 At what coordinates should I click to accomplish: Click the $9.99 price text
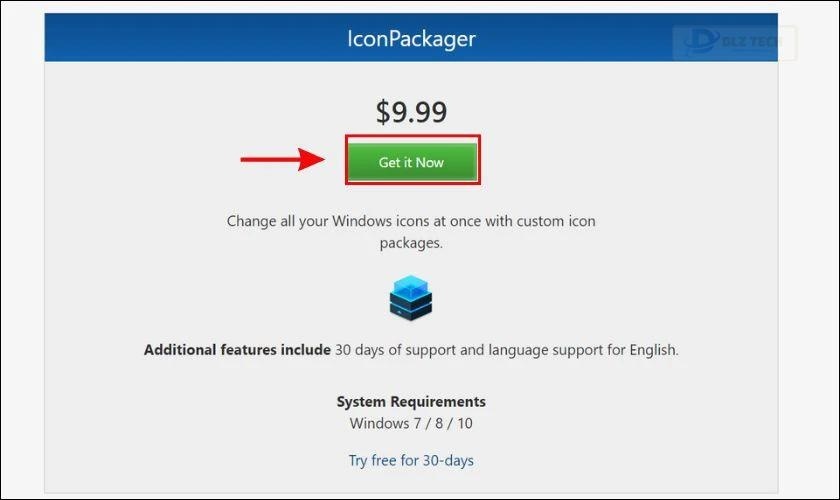coord(411,111)
